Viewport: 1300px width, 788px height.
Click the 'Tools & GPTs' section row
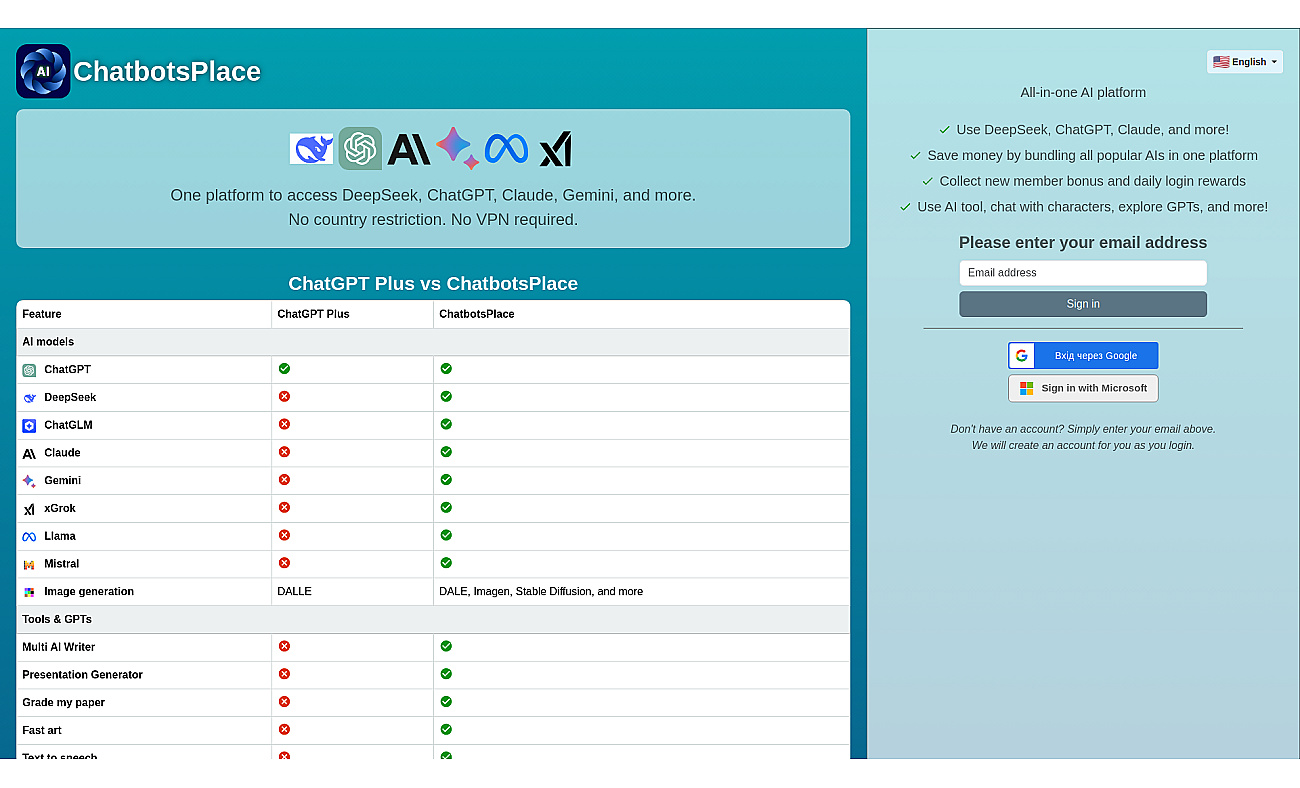(x=433, y=619)
